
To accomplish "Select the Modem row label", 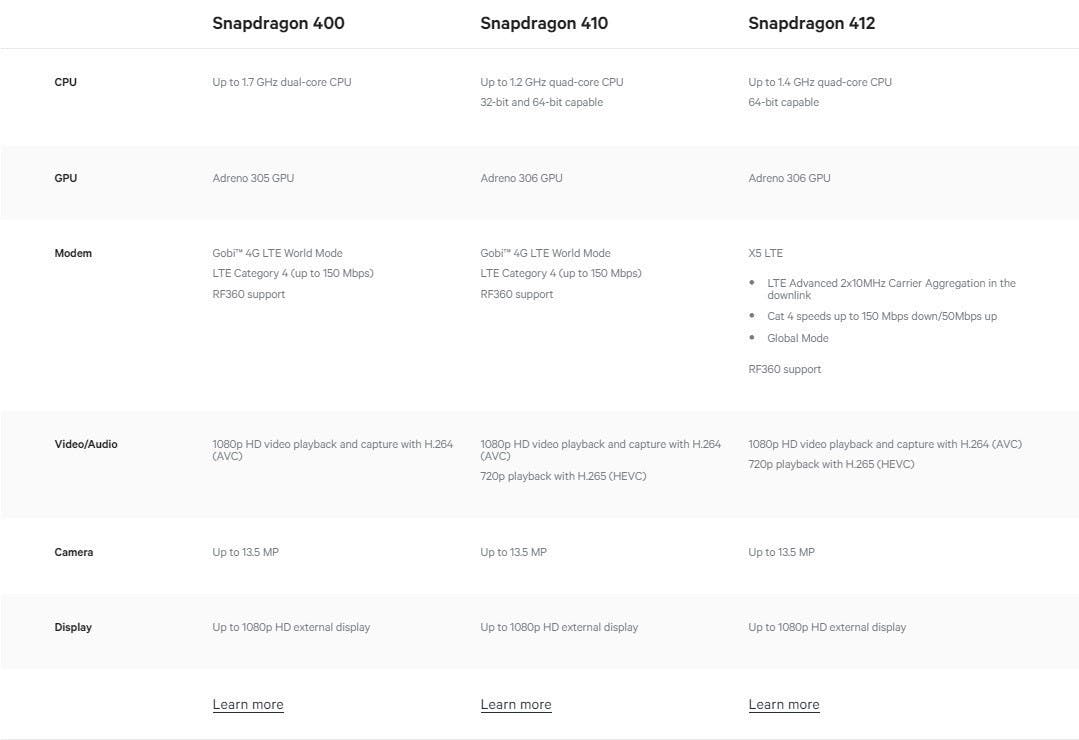I will tap(73, 253).
